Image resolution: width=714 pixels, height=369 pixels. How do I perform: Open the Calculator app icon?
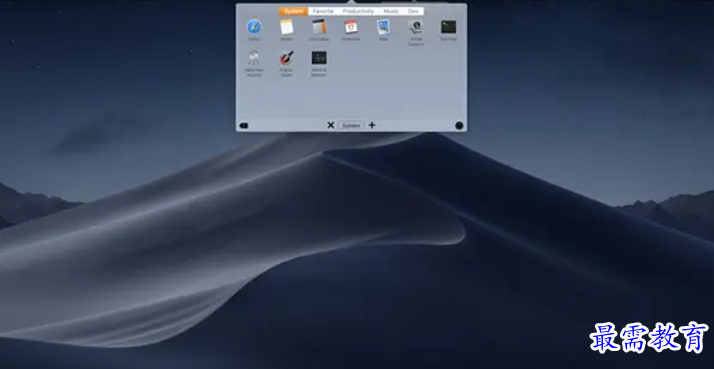319,27
